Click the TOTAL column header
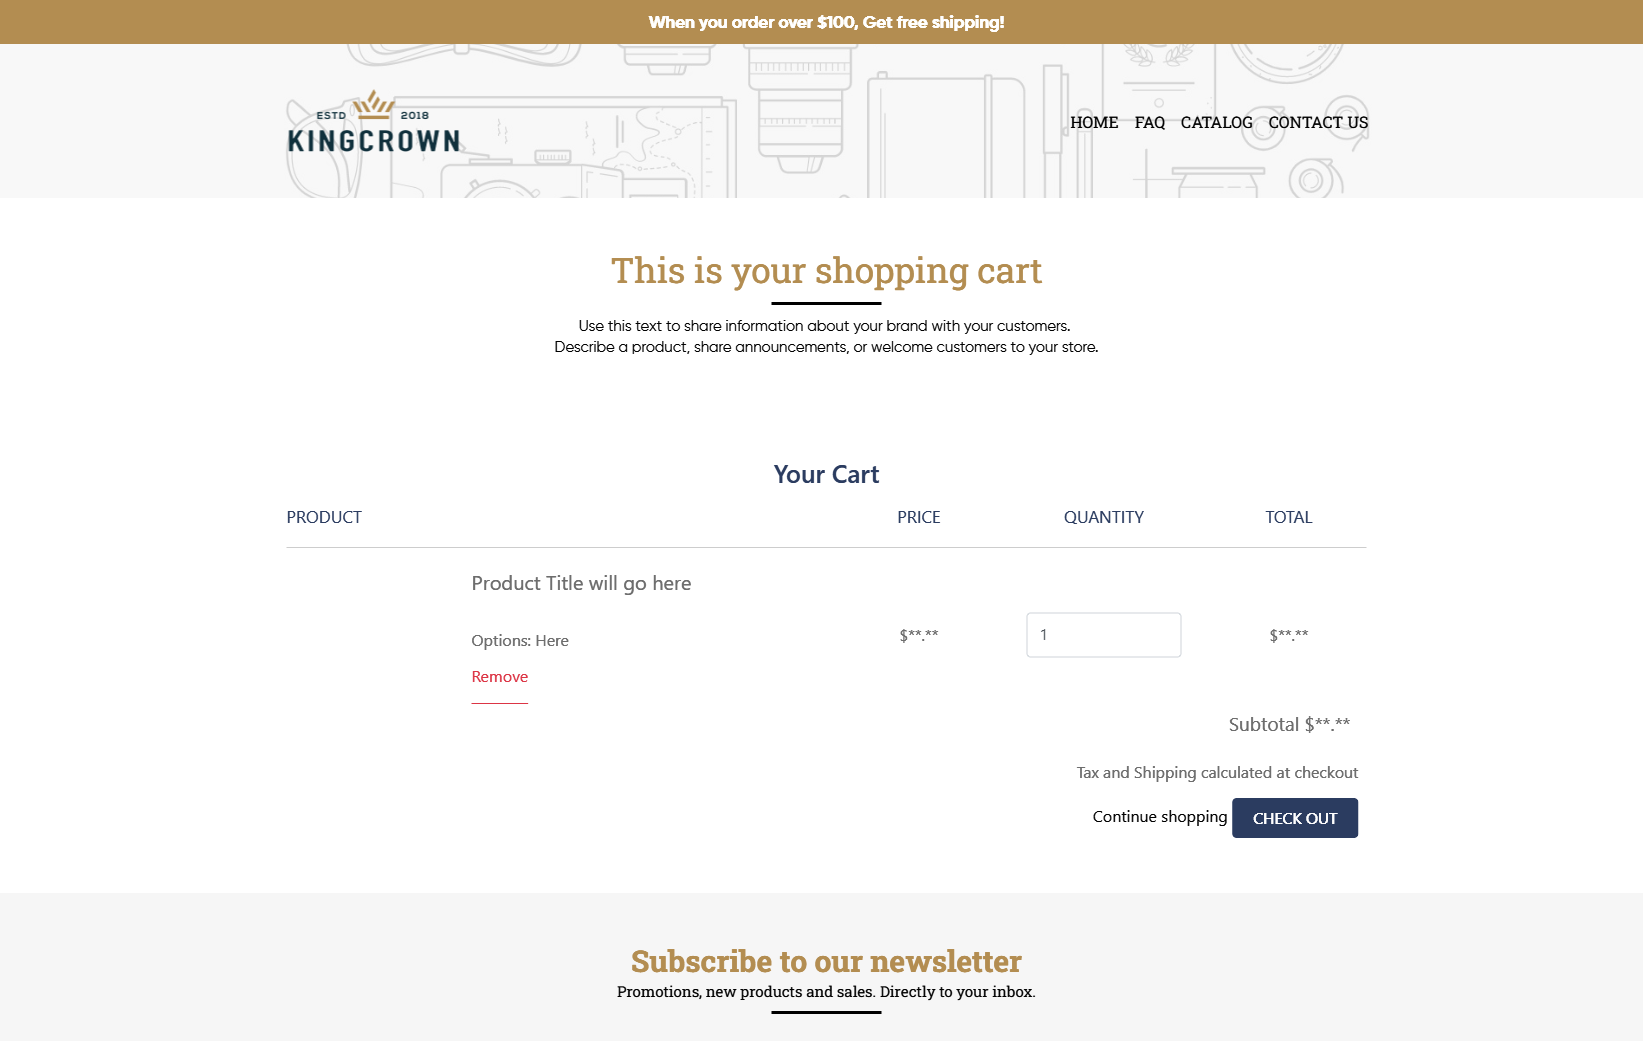This screenshot has width=1643, height=1041. (1288, 517)
